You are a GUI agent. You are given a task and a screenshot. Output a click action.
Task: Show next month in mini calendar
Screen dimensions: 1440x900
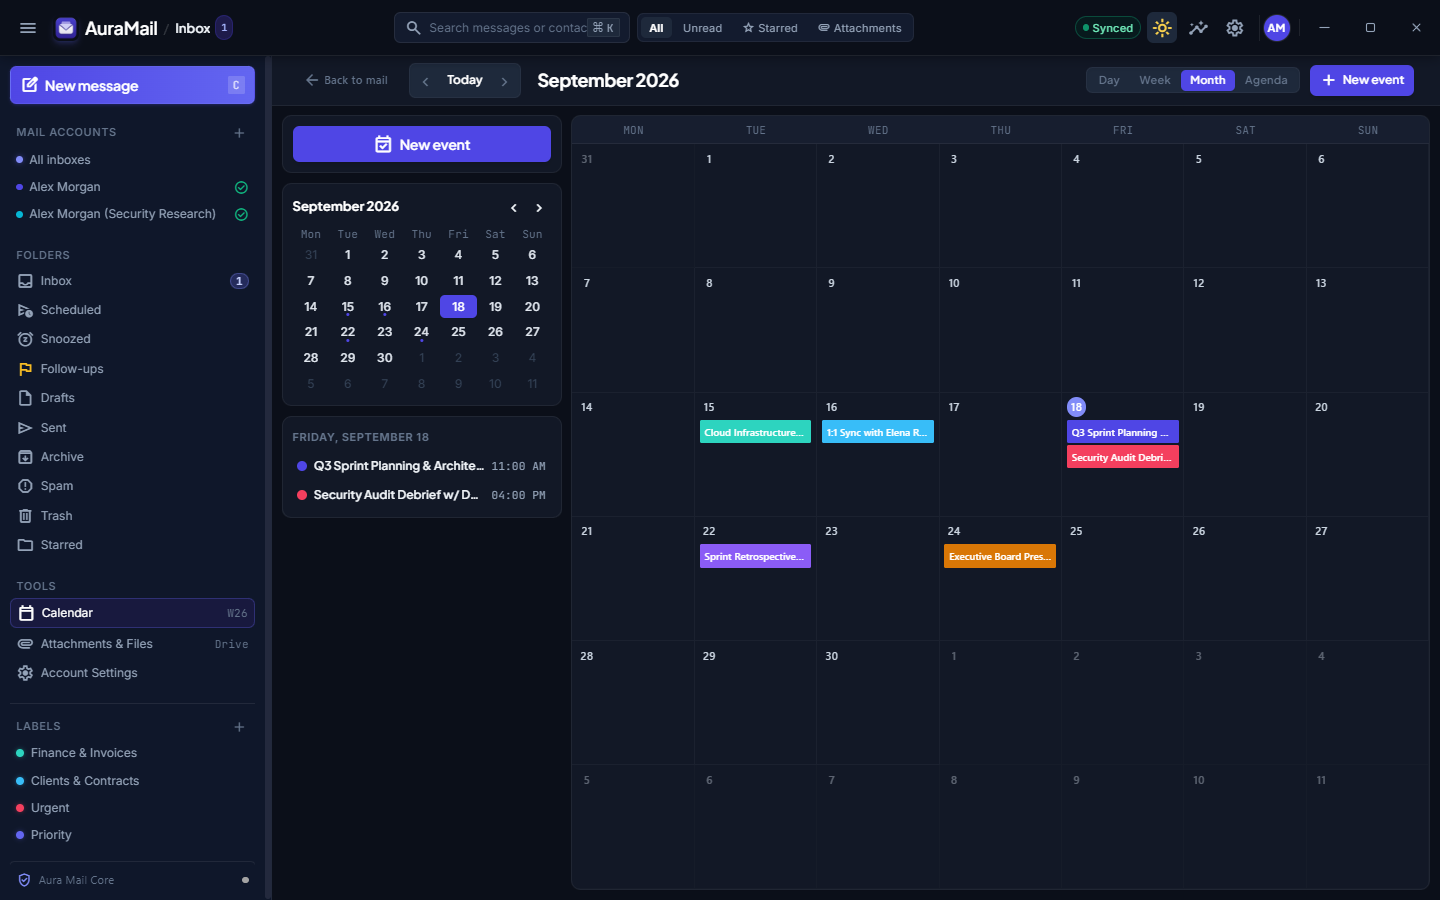pos(539,208)
